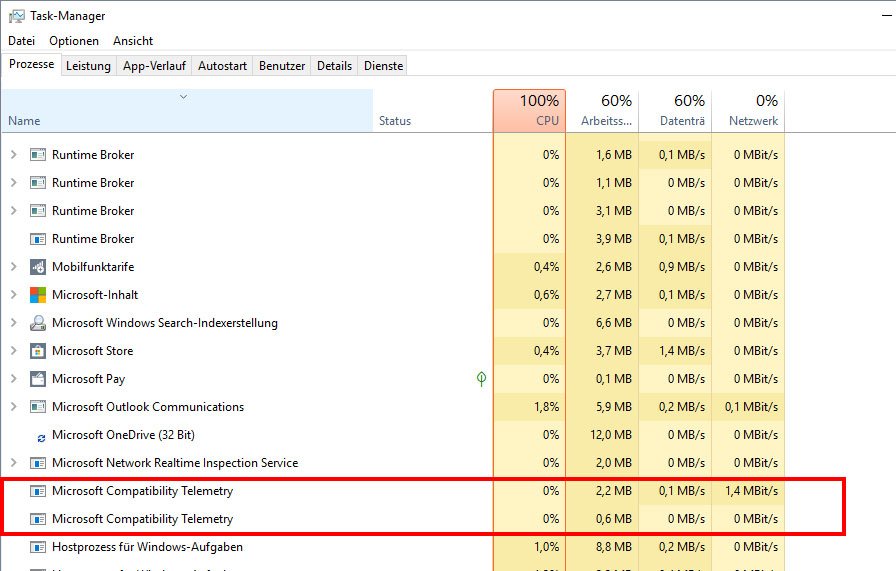This screenshot has width=896, height=571.
Task: Click the Task-Manager title bar icon
Action: pos(17,16)
